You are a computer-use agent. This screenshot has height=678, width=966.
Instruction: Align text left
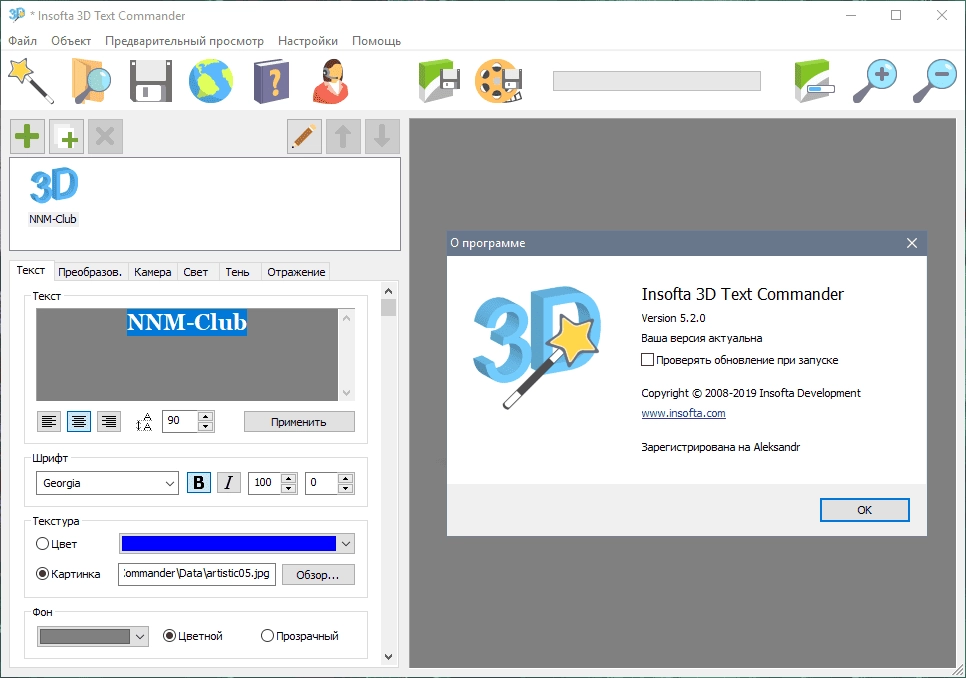coord(49,422)
